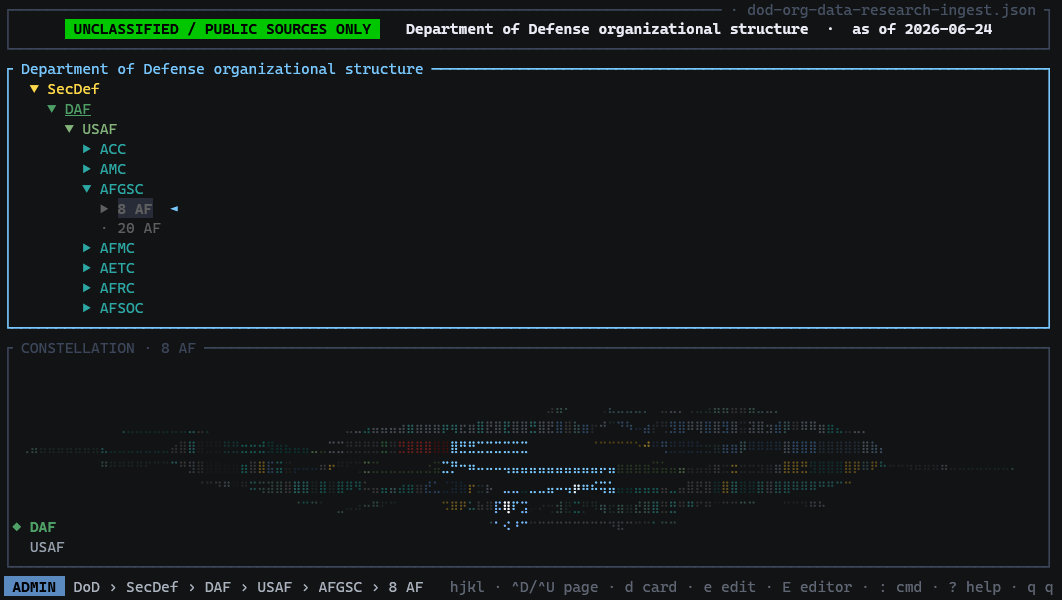Click DAF in the constellation legend
1062x600 pixels.
[x=43, y=527]
